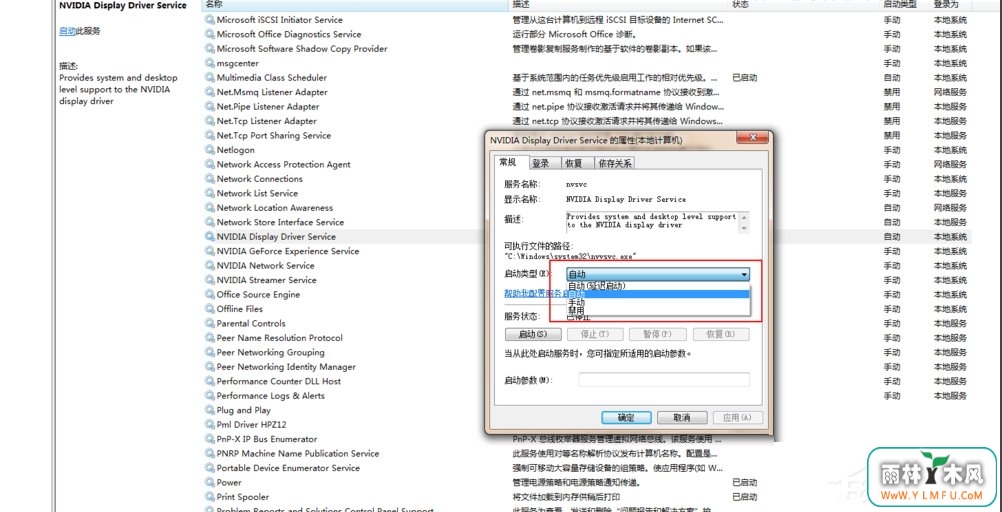
Task: Click the description box scroll down arrow
Action: click(744, 229)
